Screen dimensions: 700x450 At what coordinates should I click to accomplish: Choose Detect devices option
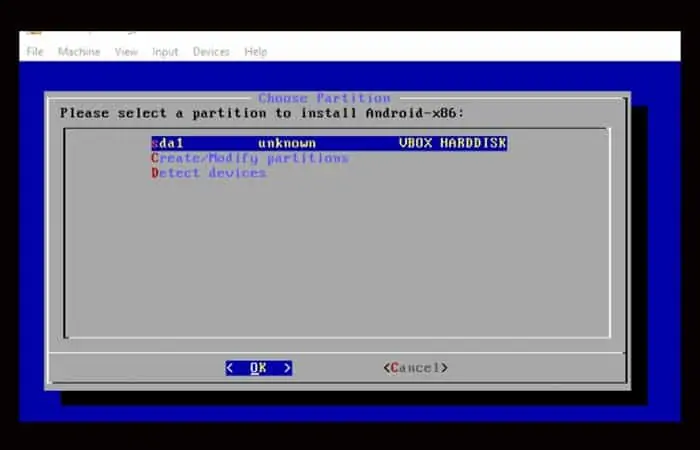(208, 173)
